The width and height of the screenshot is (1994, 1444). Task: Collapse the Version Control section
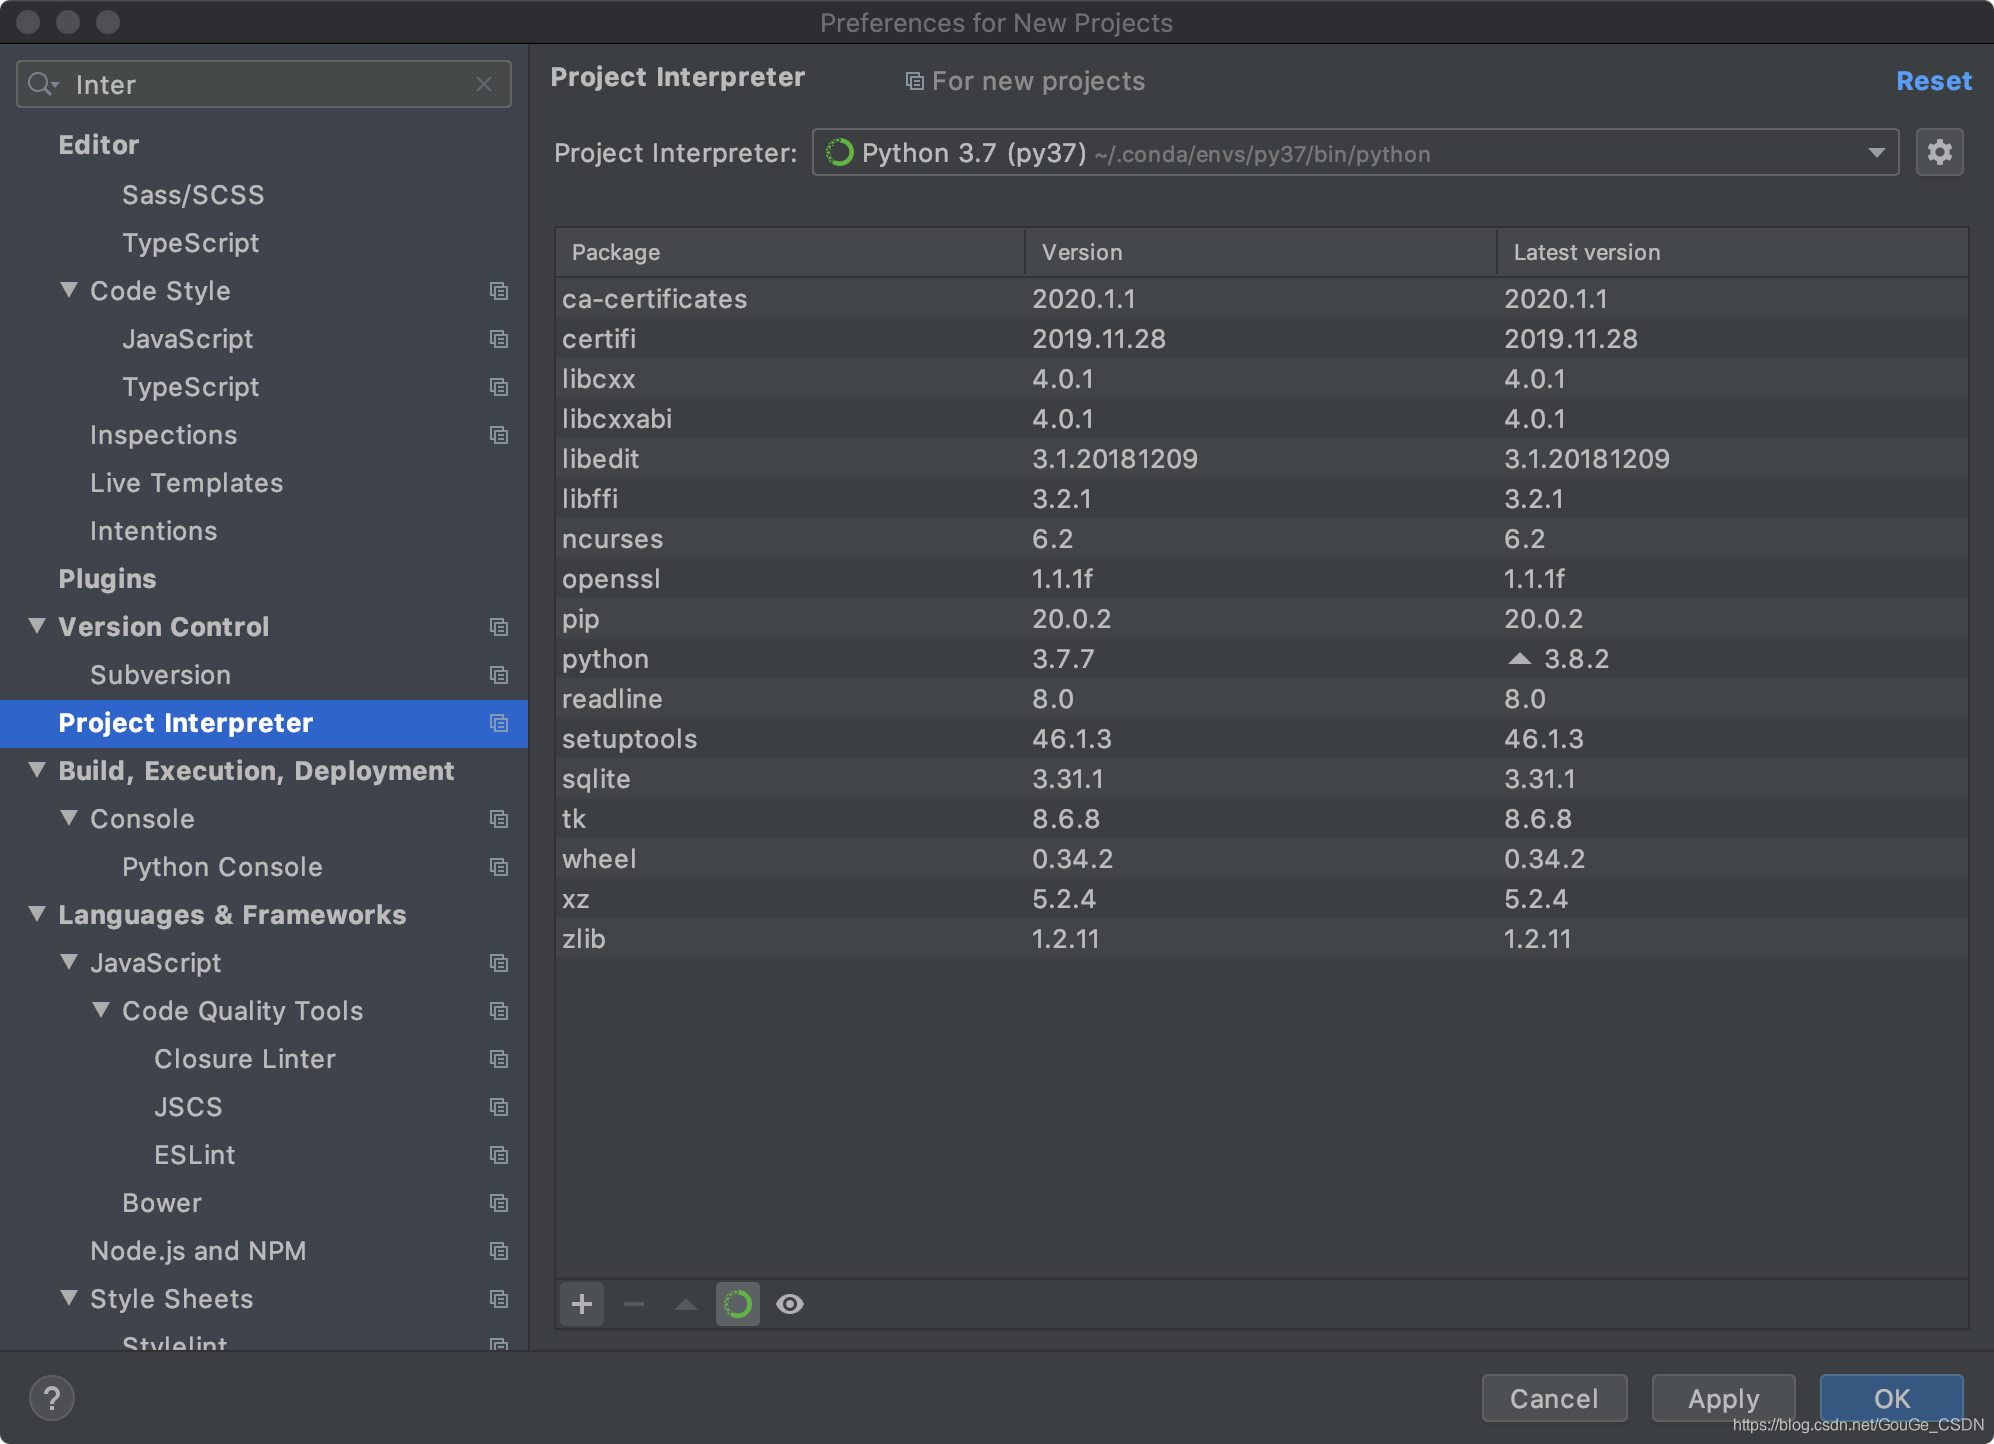(x=37, y=626)
